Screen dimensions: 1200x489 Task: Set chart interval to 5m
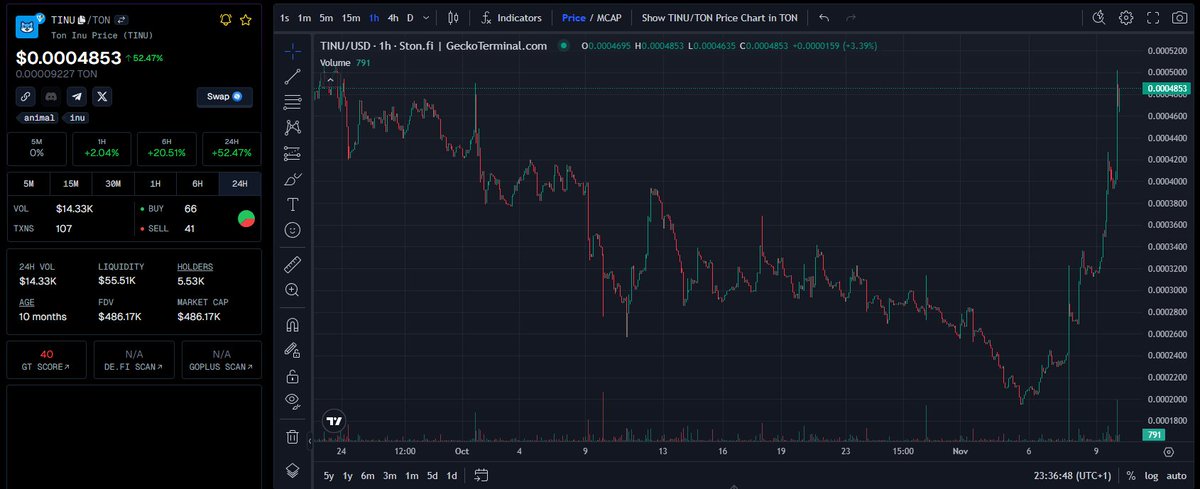pyautogui.click(x=326, y=17)
